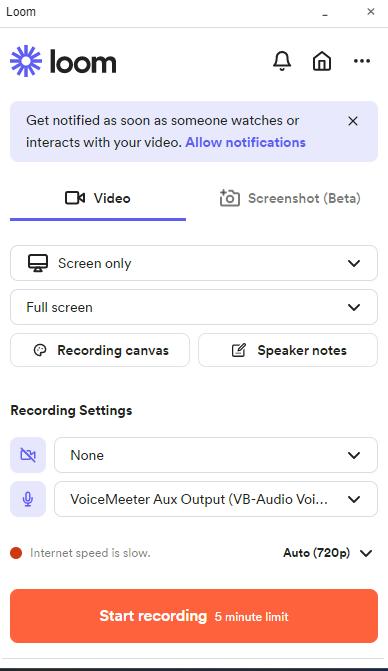Viewport: 388px width, 671px height.
Task: Dismiss the notifications banner
Action: (x=353, y=121)
